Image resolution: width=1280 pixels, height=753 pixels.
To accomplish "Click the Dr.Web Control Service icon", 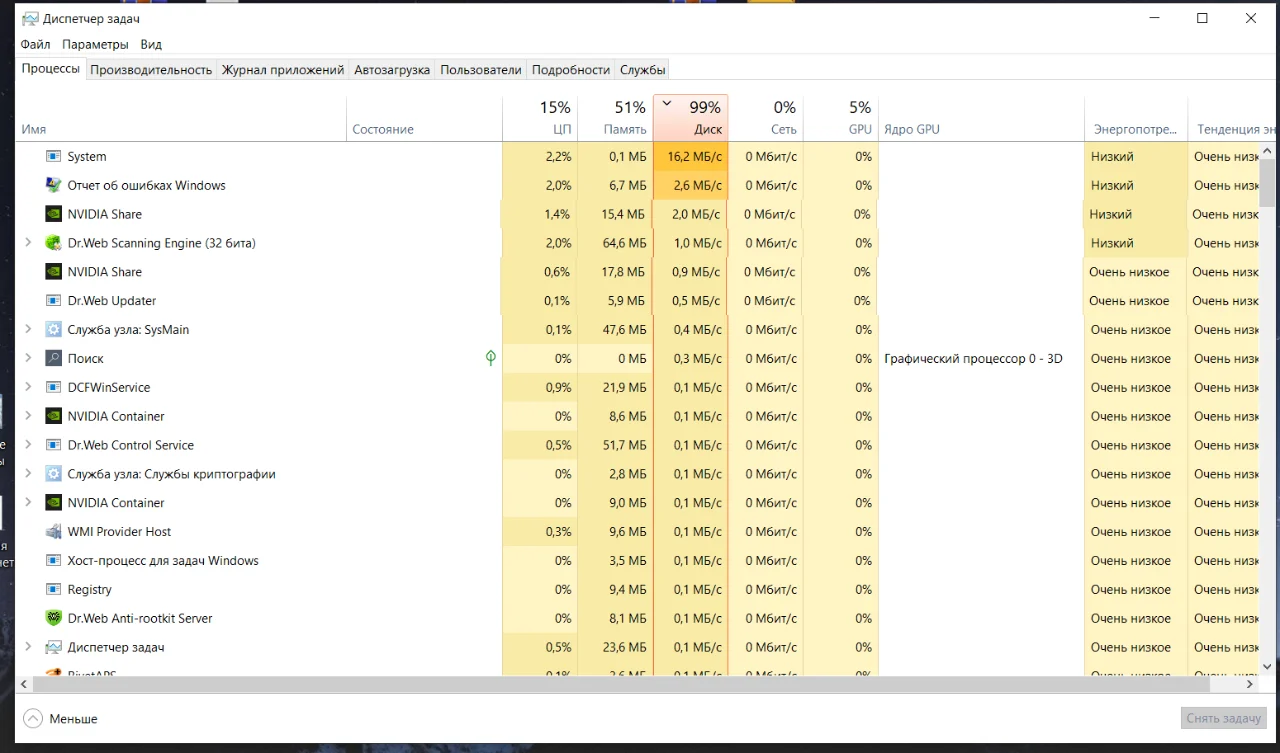I will pos(54,446).
